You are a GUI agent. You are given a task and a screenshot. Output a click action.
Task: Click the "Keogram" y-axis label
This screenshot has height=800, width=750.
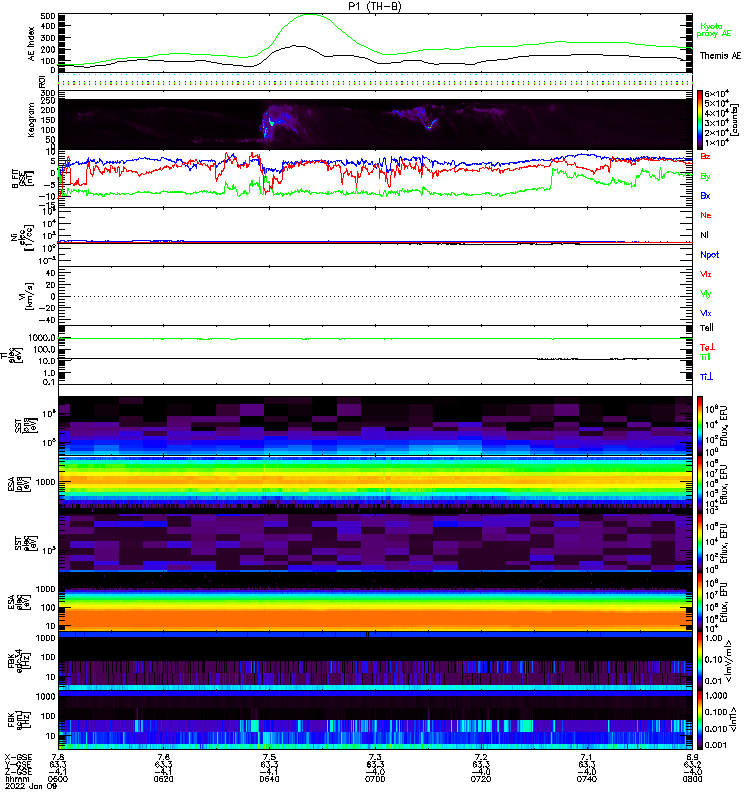[x=31, y=119]
